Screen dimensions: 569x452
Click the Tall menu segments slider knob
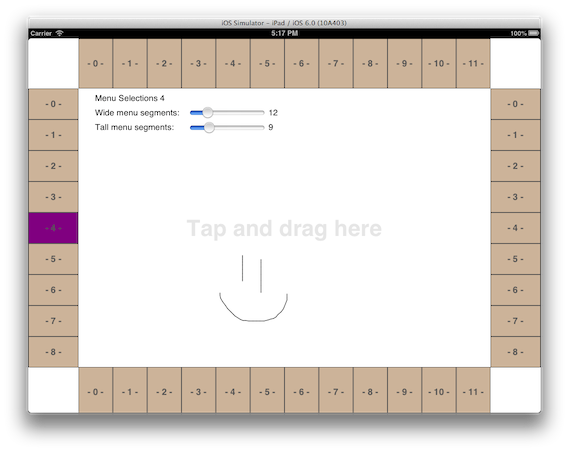point(209,127)
